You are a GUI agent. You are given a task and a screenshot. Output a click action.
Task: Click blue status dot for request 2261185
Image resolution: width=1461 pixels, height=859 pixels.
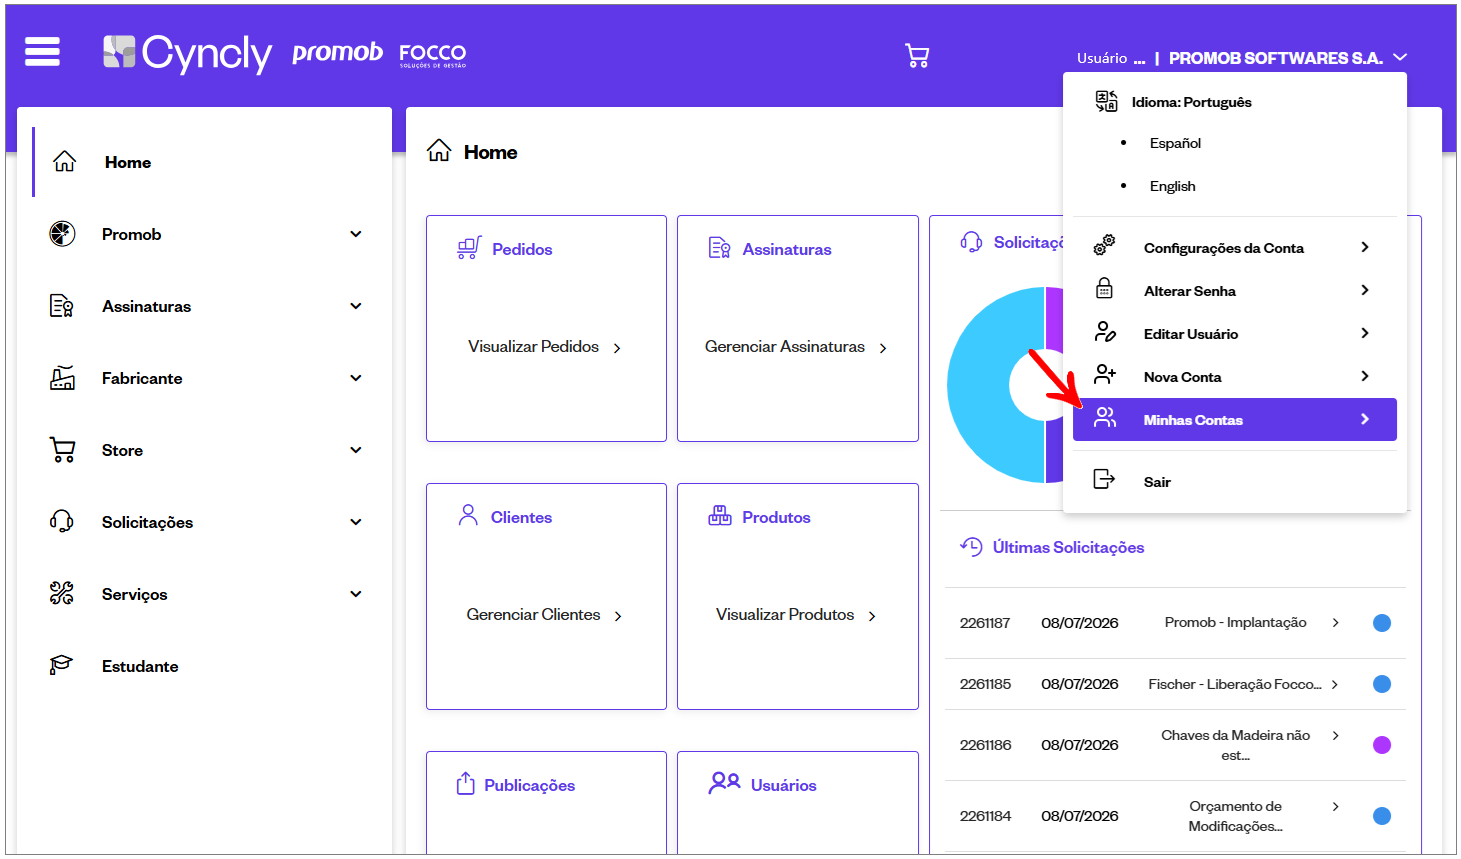1382,684
